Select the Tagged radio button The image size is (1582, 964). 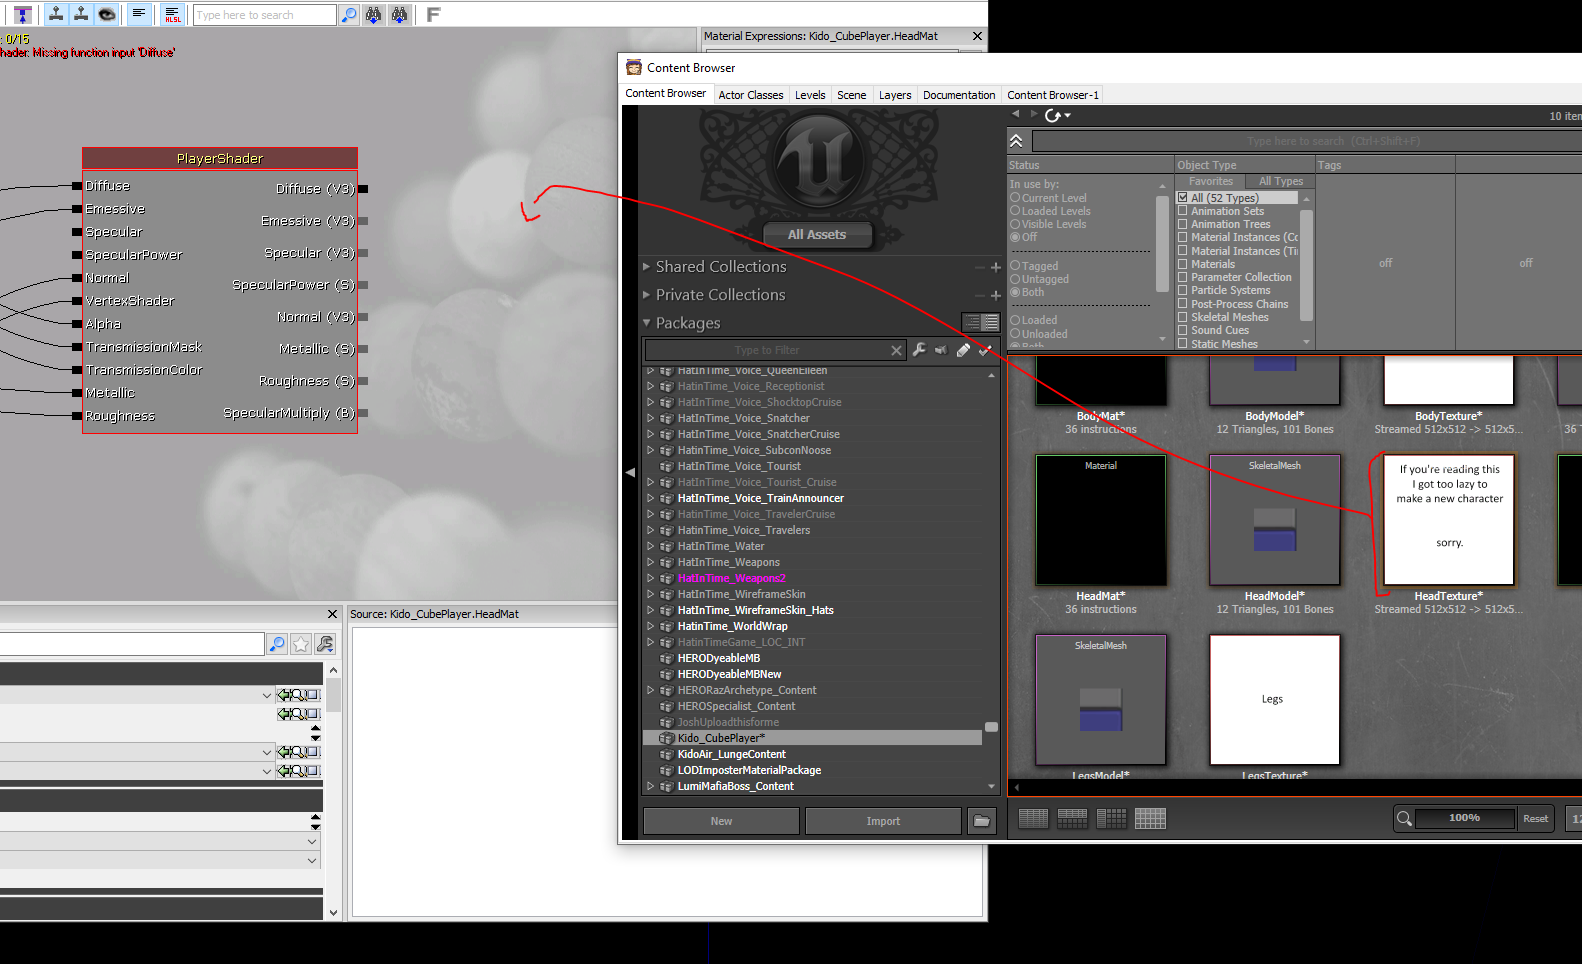click(1015, 266)
